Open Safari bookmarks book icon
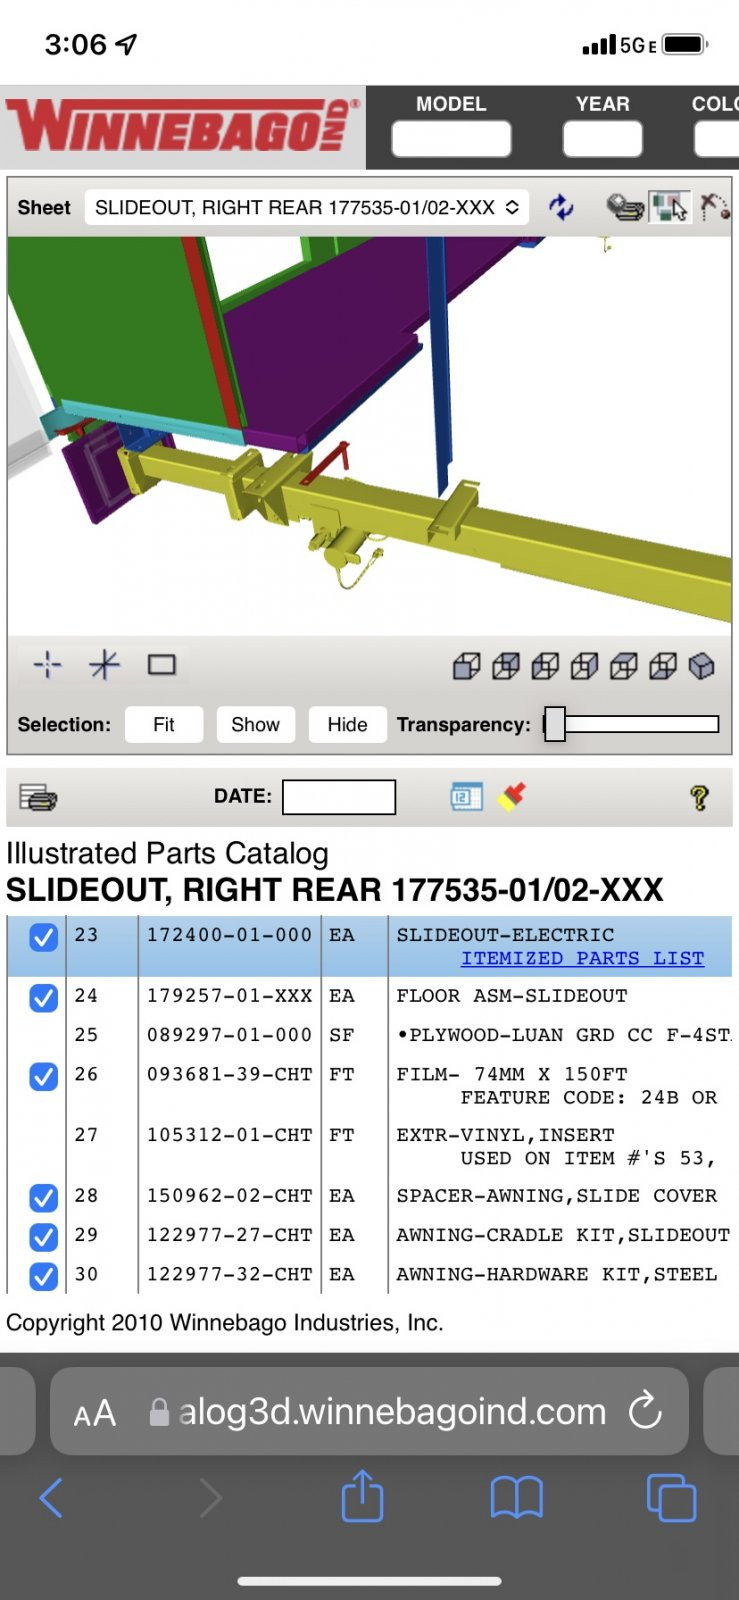The image size is (739, 1600). (516, 1498)
